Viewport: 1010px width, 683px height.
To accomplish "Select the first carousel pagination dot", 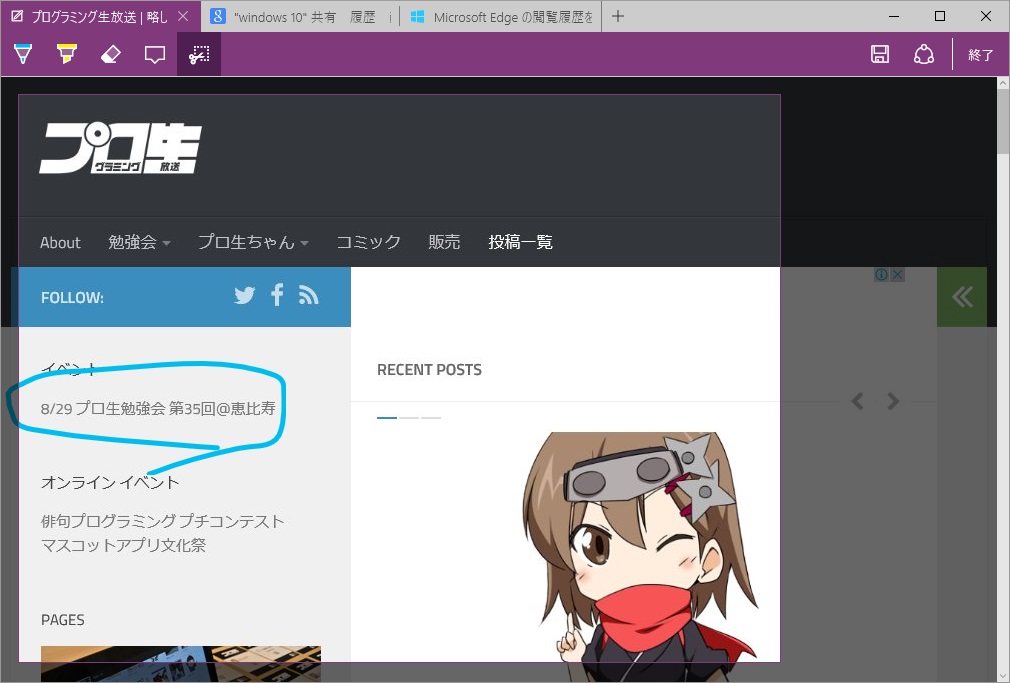I will [x=387, y=418].
